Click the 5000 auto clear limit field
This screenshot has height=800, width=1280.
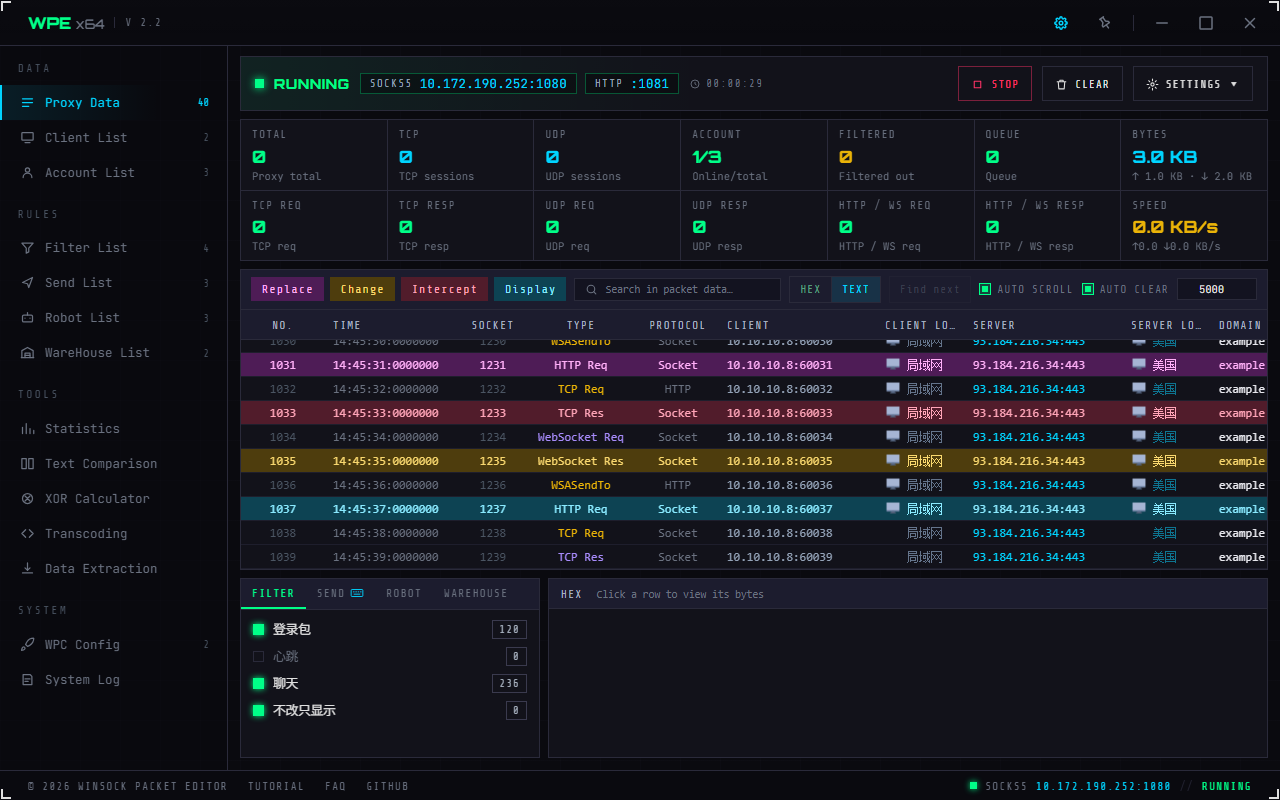click(1216, 289)
